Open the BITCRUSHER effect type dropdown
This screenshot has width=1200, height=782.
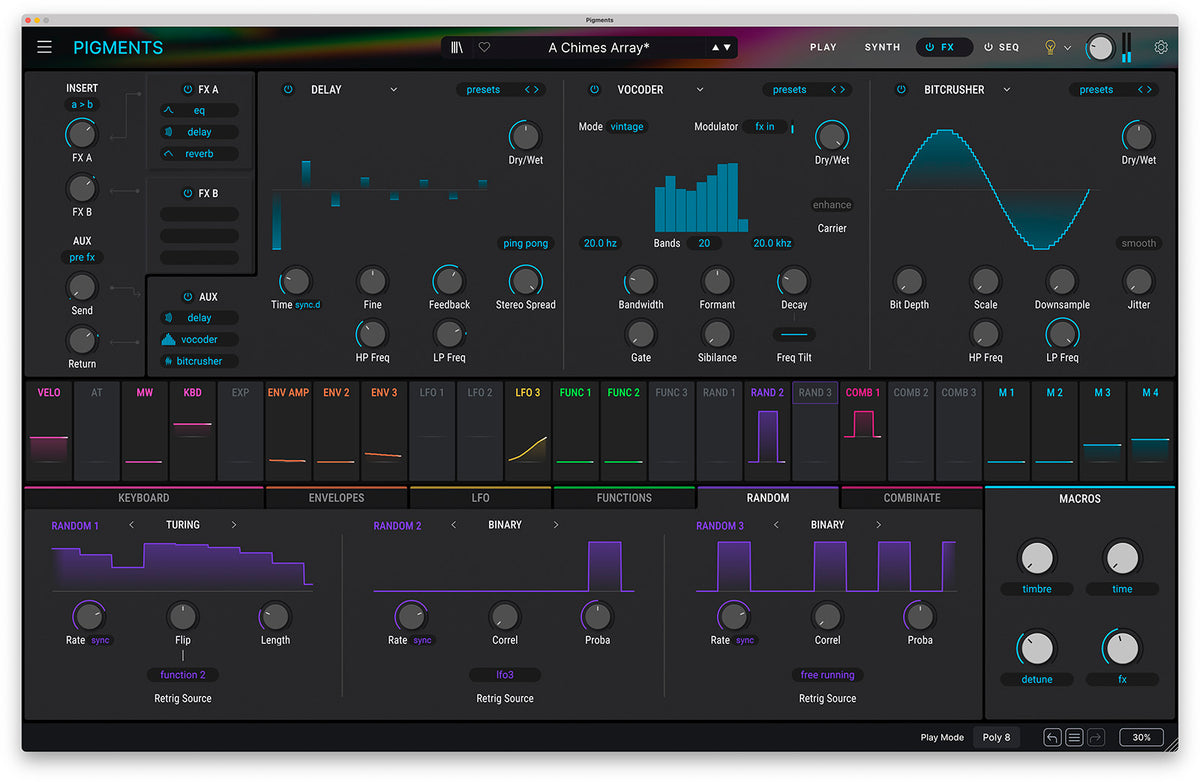[1007, 90]
